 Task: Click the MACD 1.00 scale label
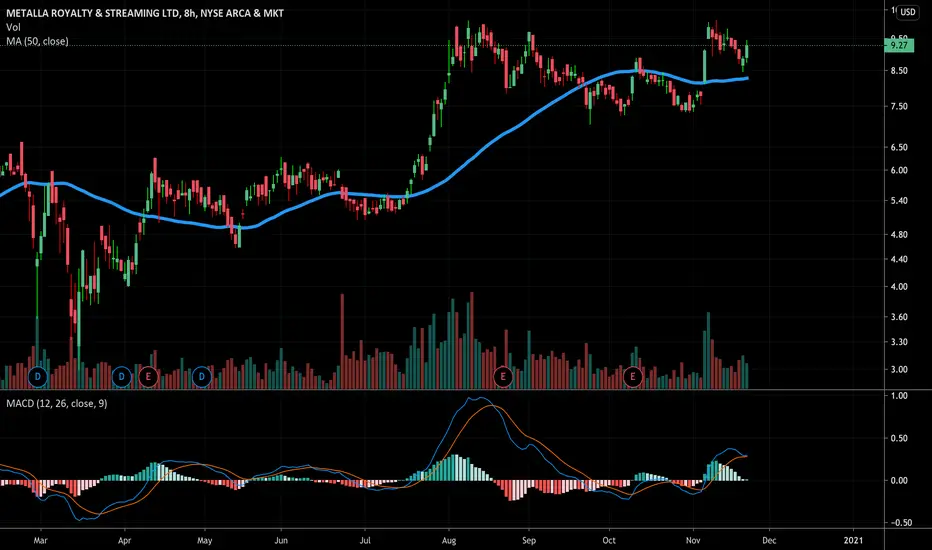tap(899, 396)
